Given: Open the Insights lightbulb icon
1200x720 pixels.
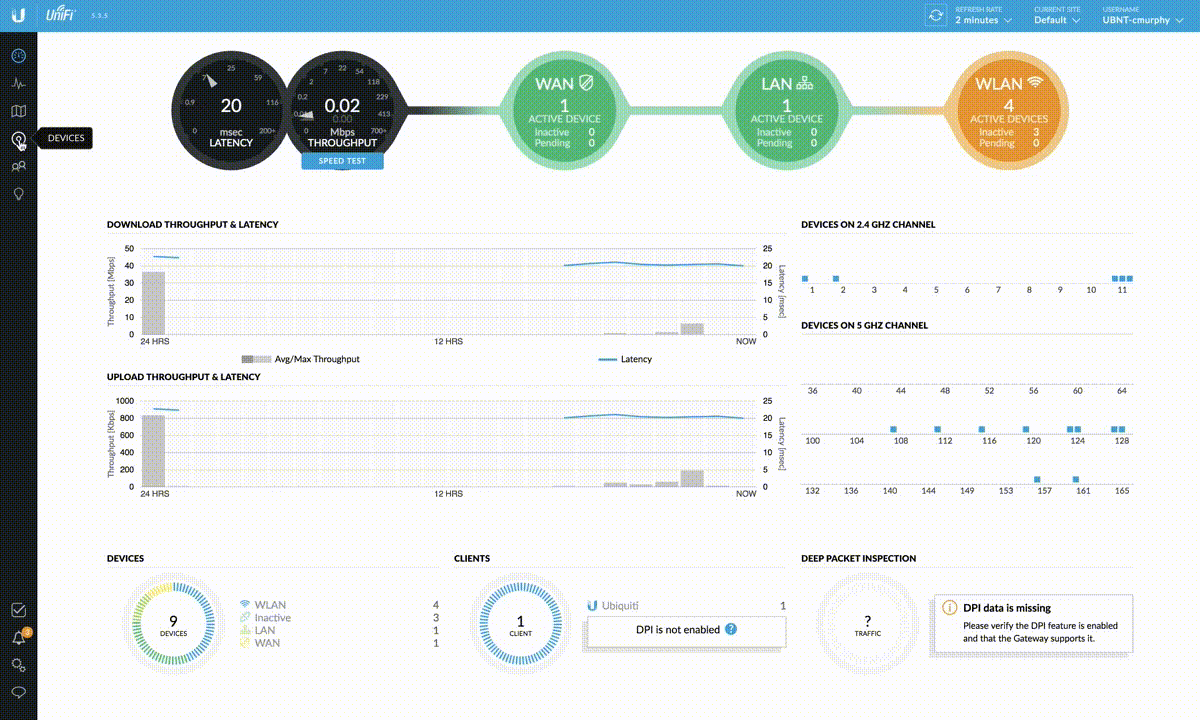Looking at the screenshot, I should [x=18, y=194].
